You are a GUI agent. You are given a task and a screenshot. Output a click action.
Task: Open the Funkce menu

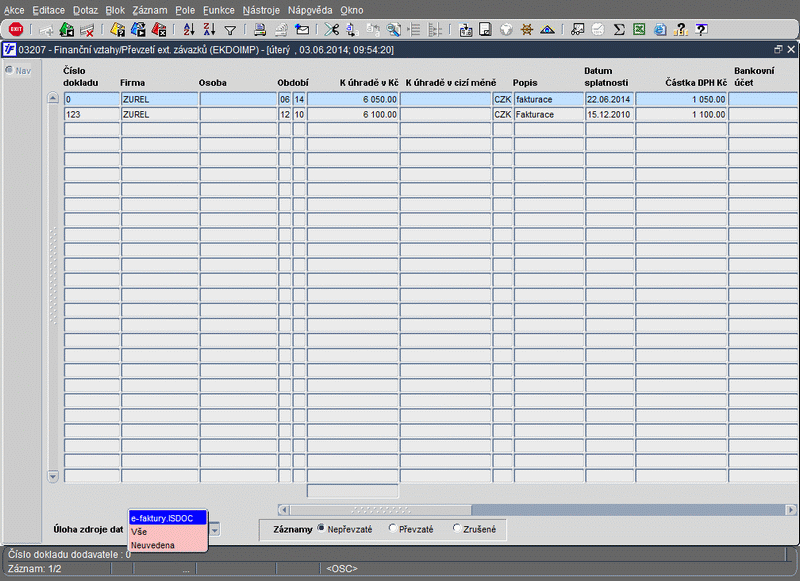[x=219, y=10]
